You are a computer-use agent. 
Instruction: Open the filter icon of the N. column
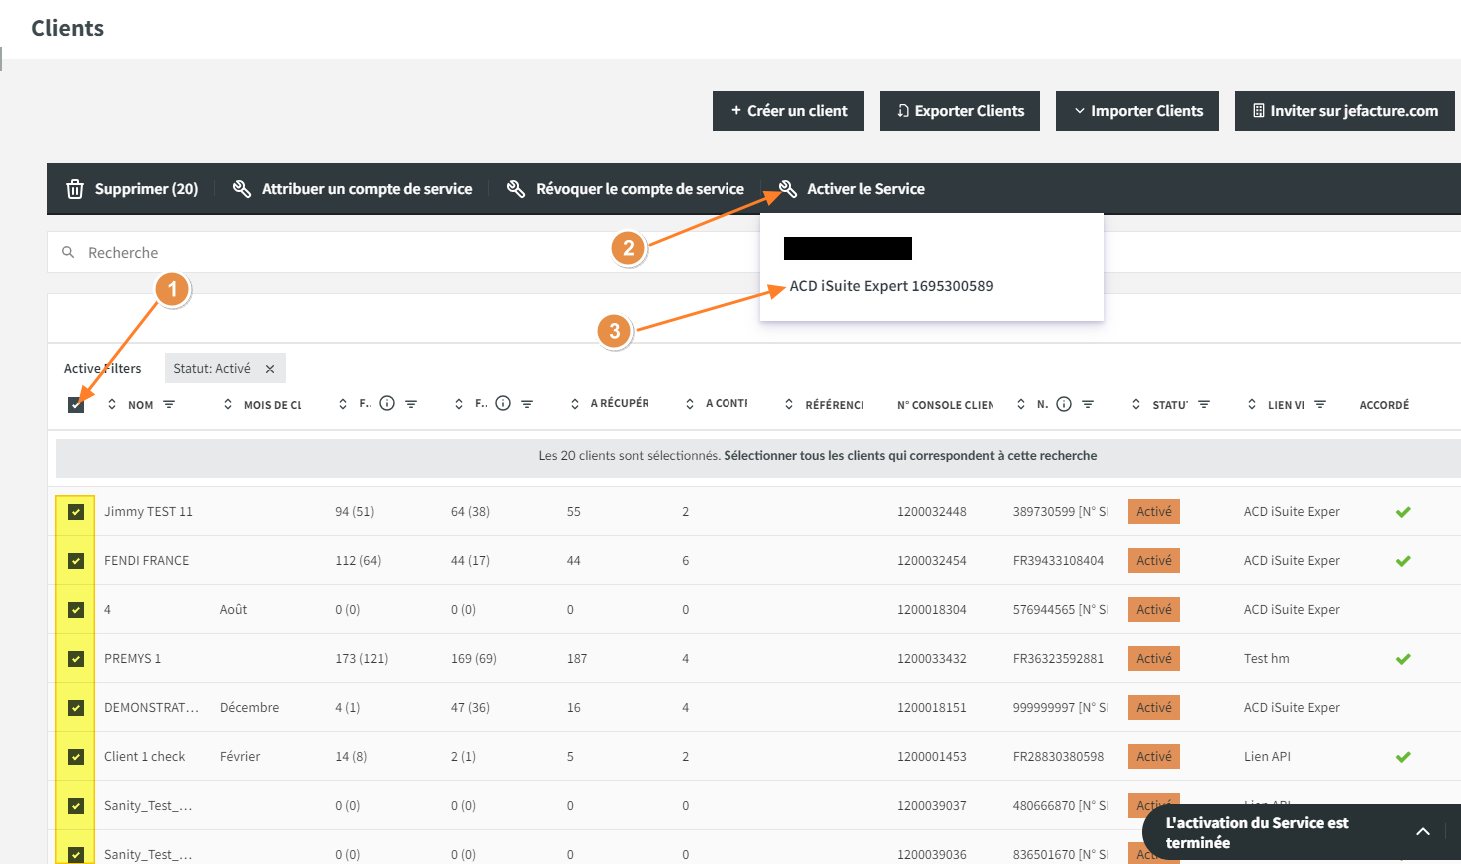(1088, 404)
